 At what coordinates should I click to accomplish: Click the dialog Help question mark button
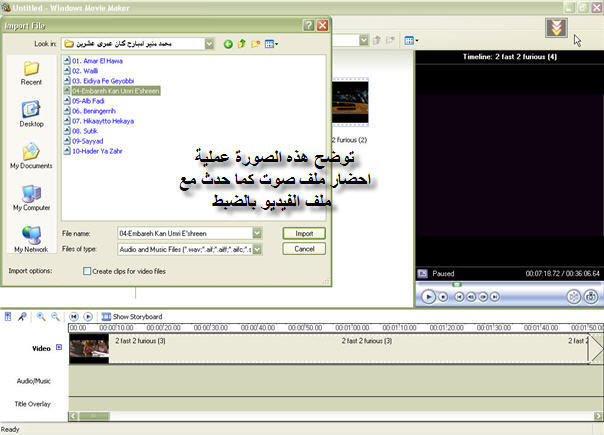click(308, 23)
